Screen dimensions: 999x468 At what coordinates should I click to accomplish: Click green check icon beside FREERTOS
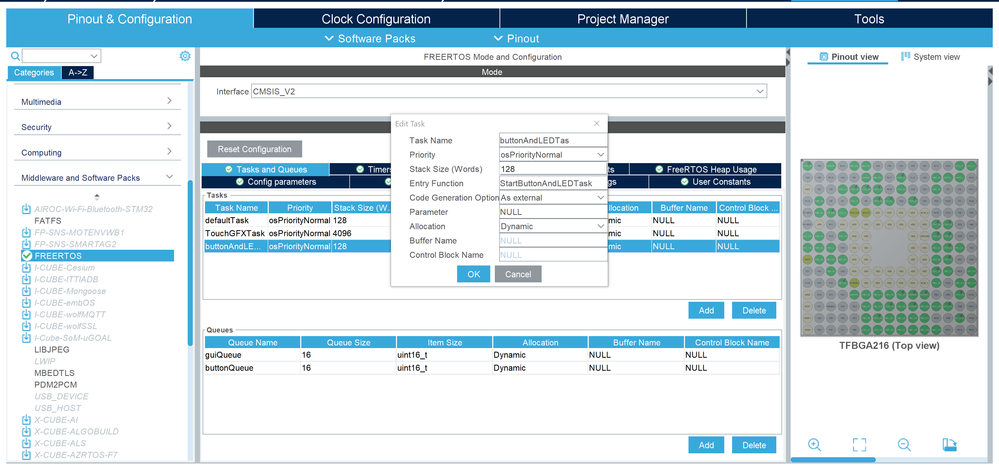pyautogui.click(x=27, y=255)
